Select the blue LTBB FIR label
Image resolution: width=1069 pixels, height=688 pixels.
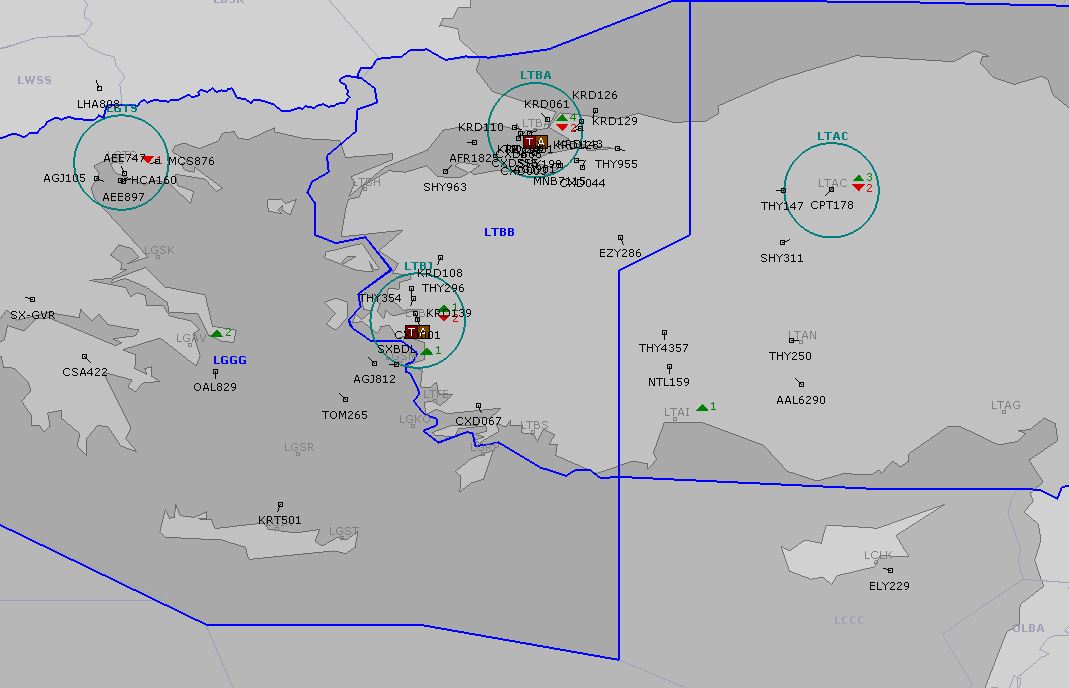coord(499,233)
